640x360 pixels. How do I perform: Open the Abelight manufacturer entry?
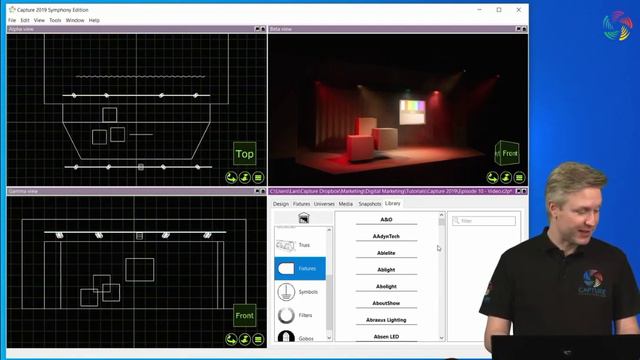pos(386,287)
